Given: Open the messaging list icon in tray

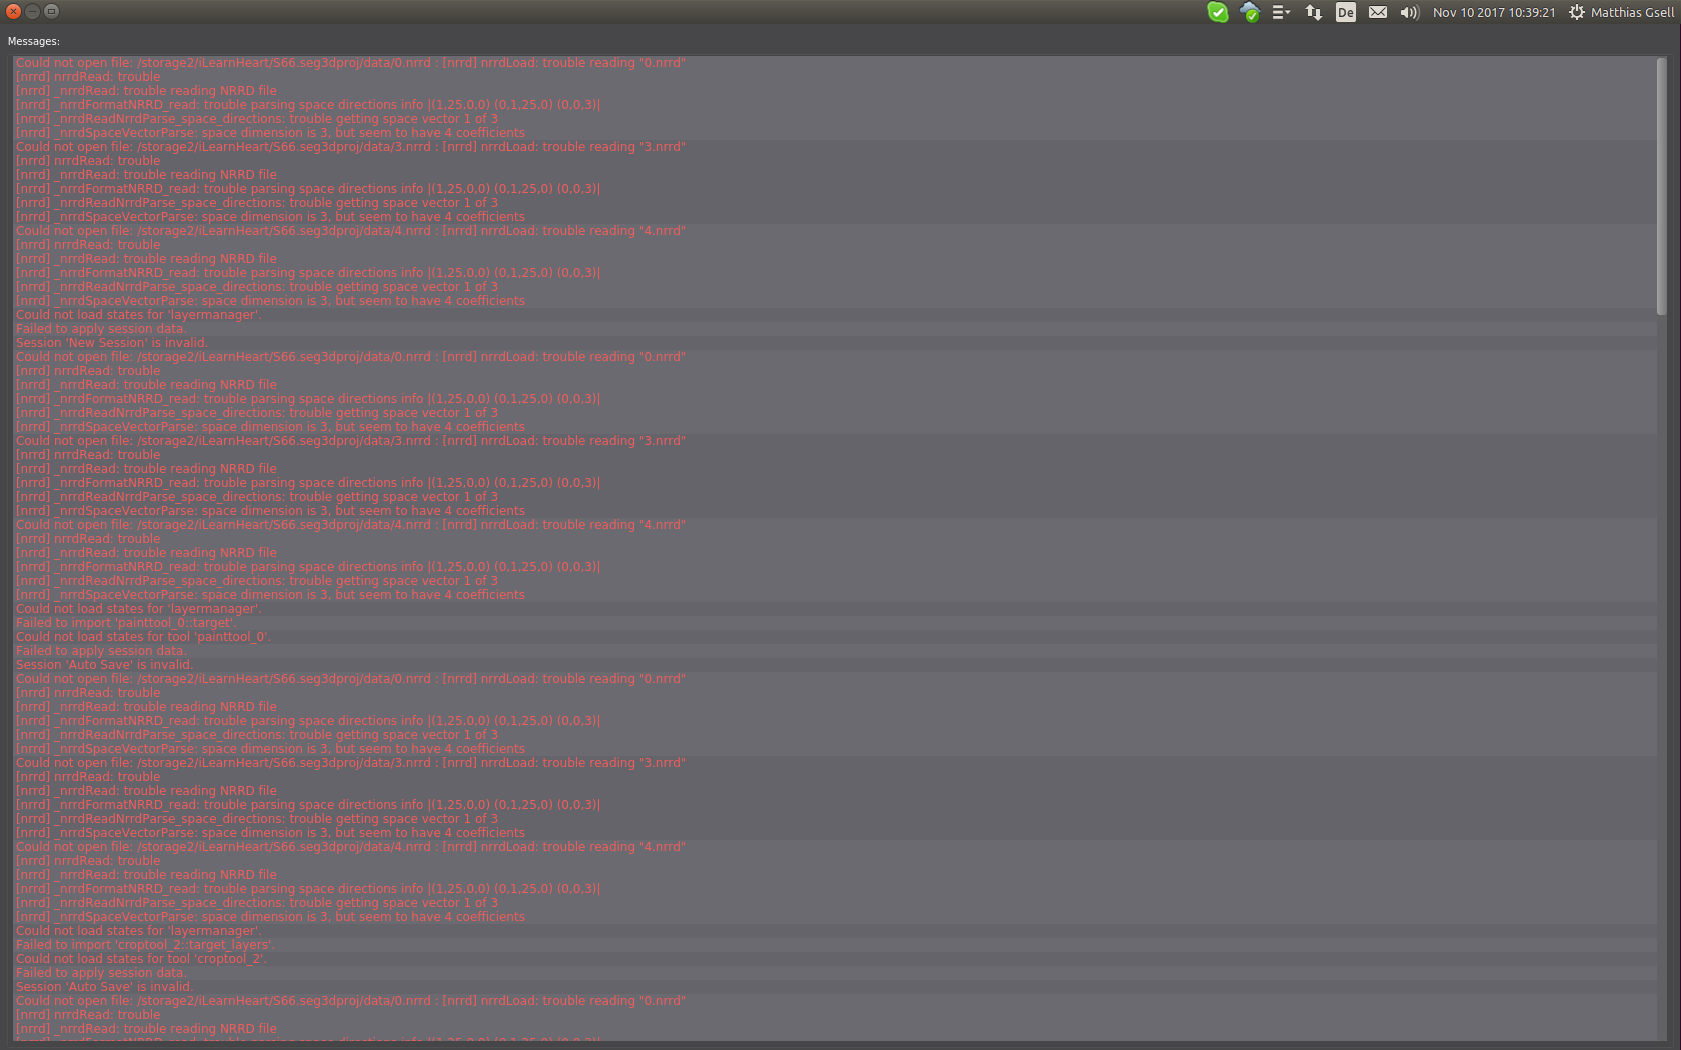Looking at the screenshot, I should [1281, 12].
